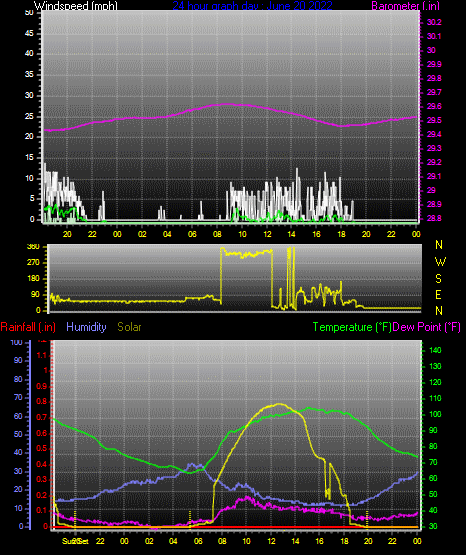466x555 pixels.
Task: Click '100' on the blue humidity scale
Action: 17,342
